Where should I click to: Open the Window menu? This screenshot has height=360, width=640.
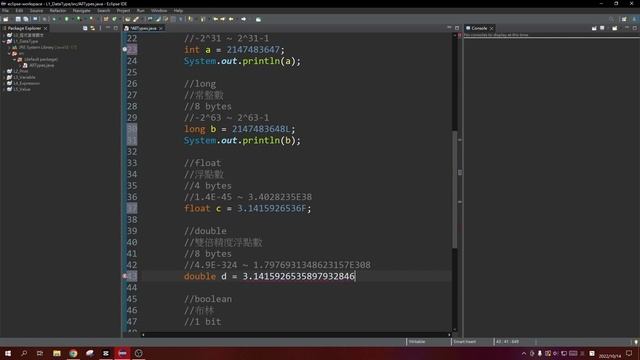(159, 11)
